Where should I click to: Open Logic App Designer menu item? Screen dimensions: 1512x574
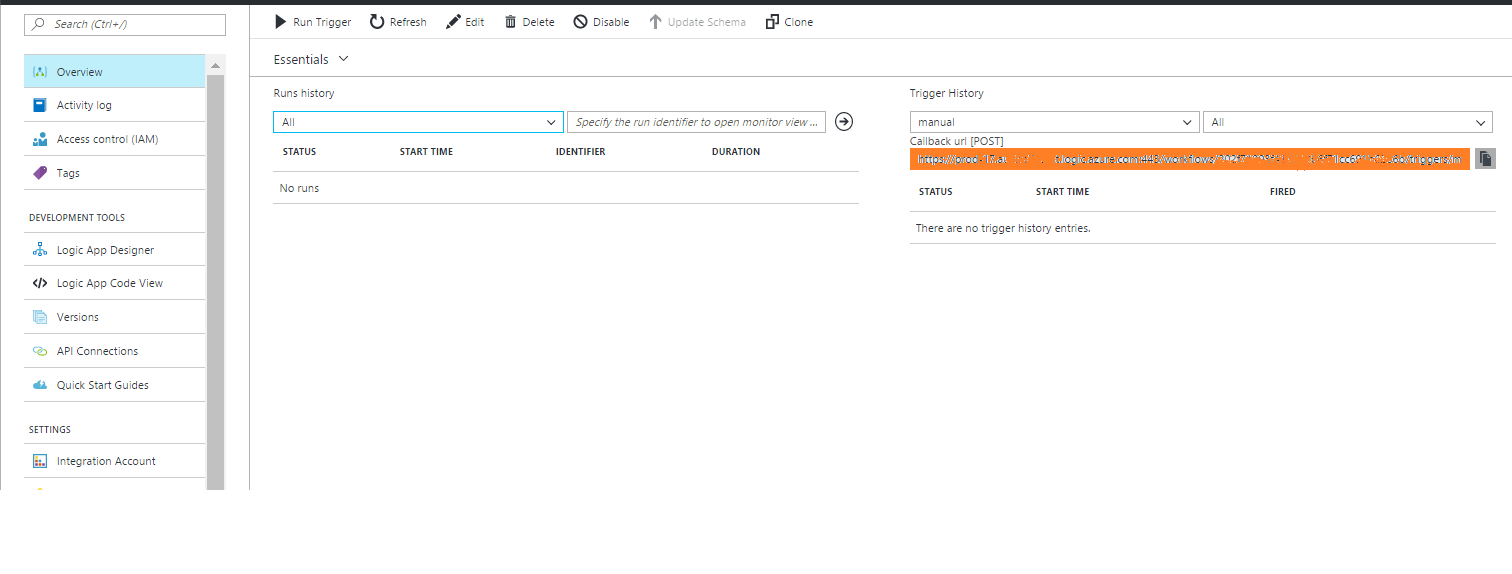click(x=115, y=250)
